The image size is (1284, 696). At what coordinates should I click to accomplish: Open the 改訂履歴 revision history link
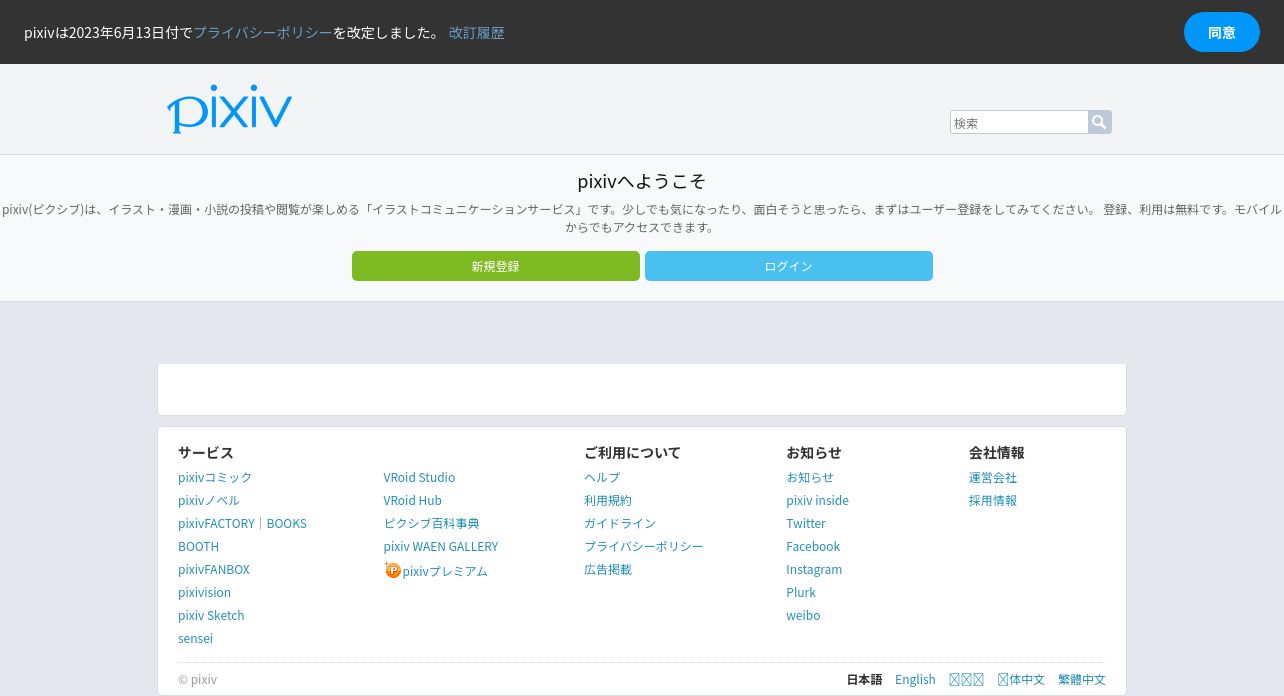(476, 32)
